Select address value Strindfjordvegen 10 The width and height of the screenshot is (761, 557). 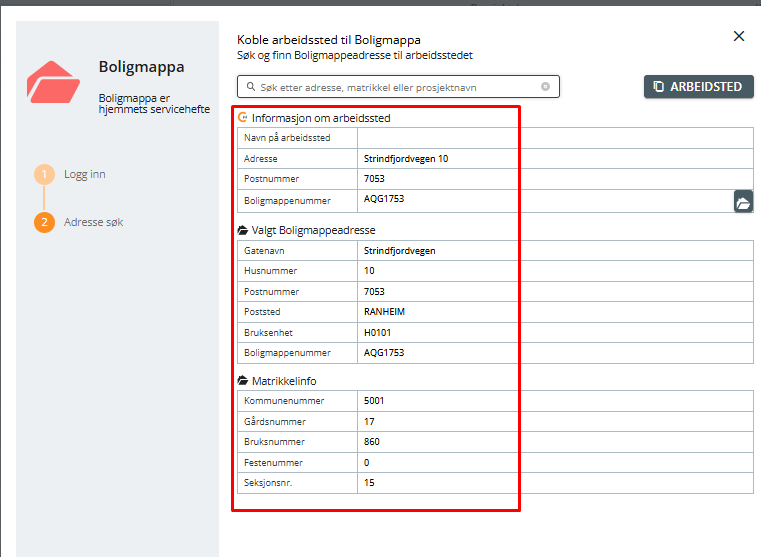(x=406, y=159)
